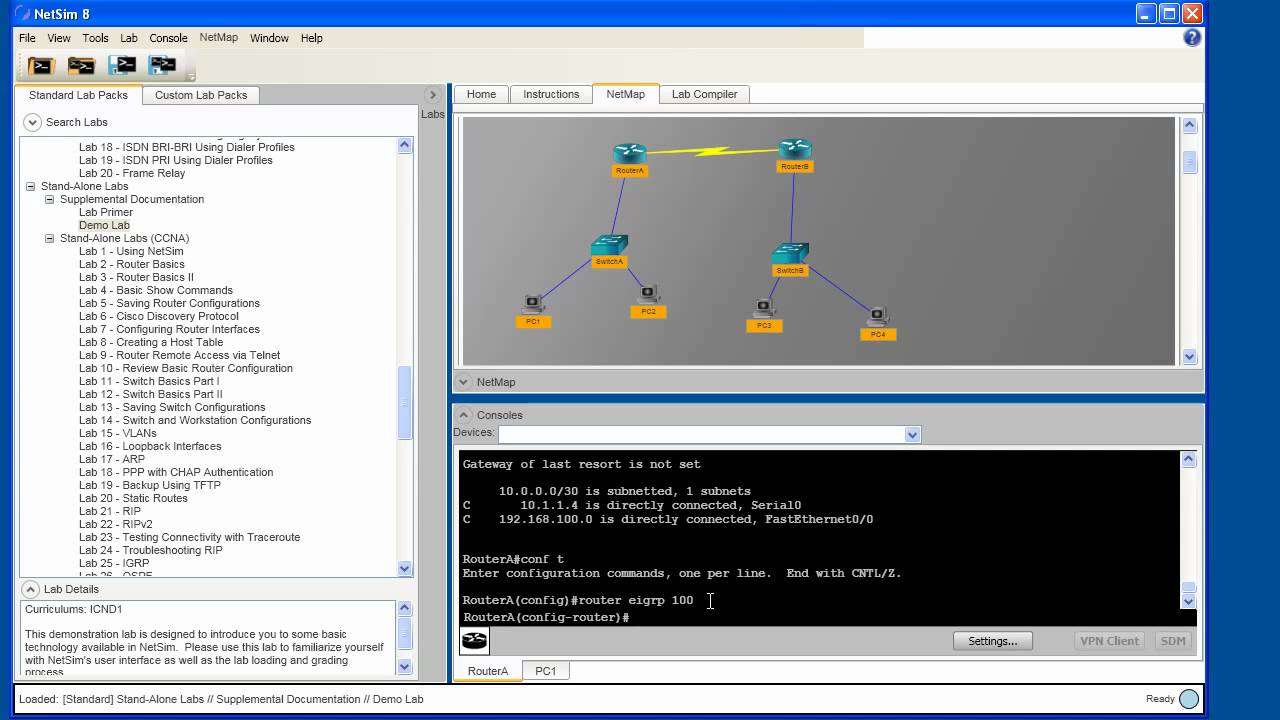Switch to the PC1 console tab
The width and height of the screenshot is (1280, 720).
click(x=545, y=671)
